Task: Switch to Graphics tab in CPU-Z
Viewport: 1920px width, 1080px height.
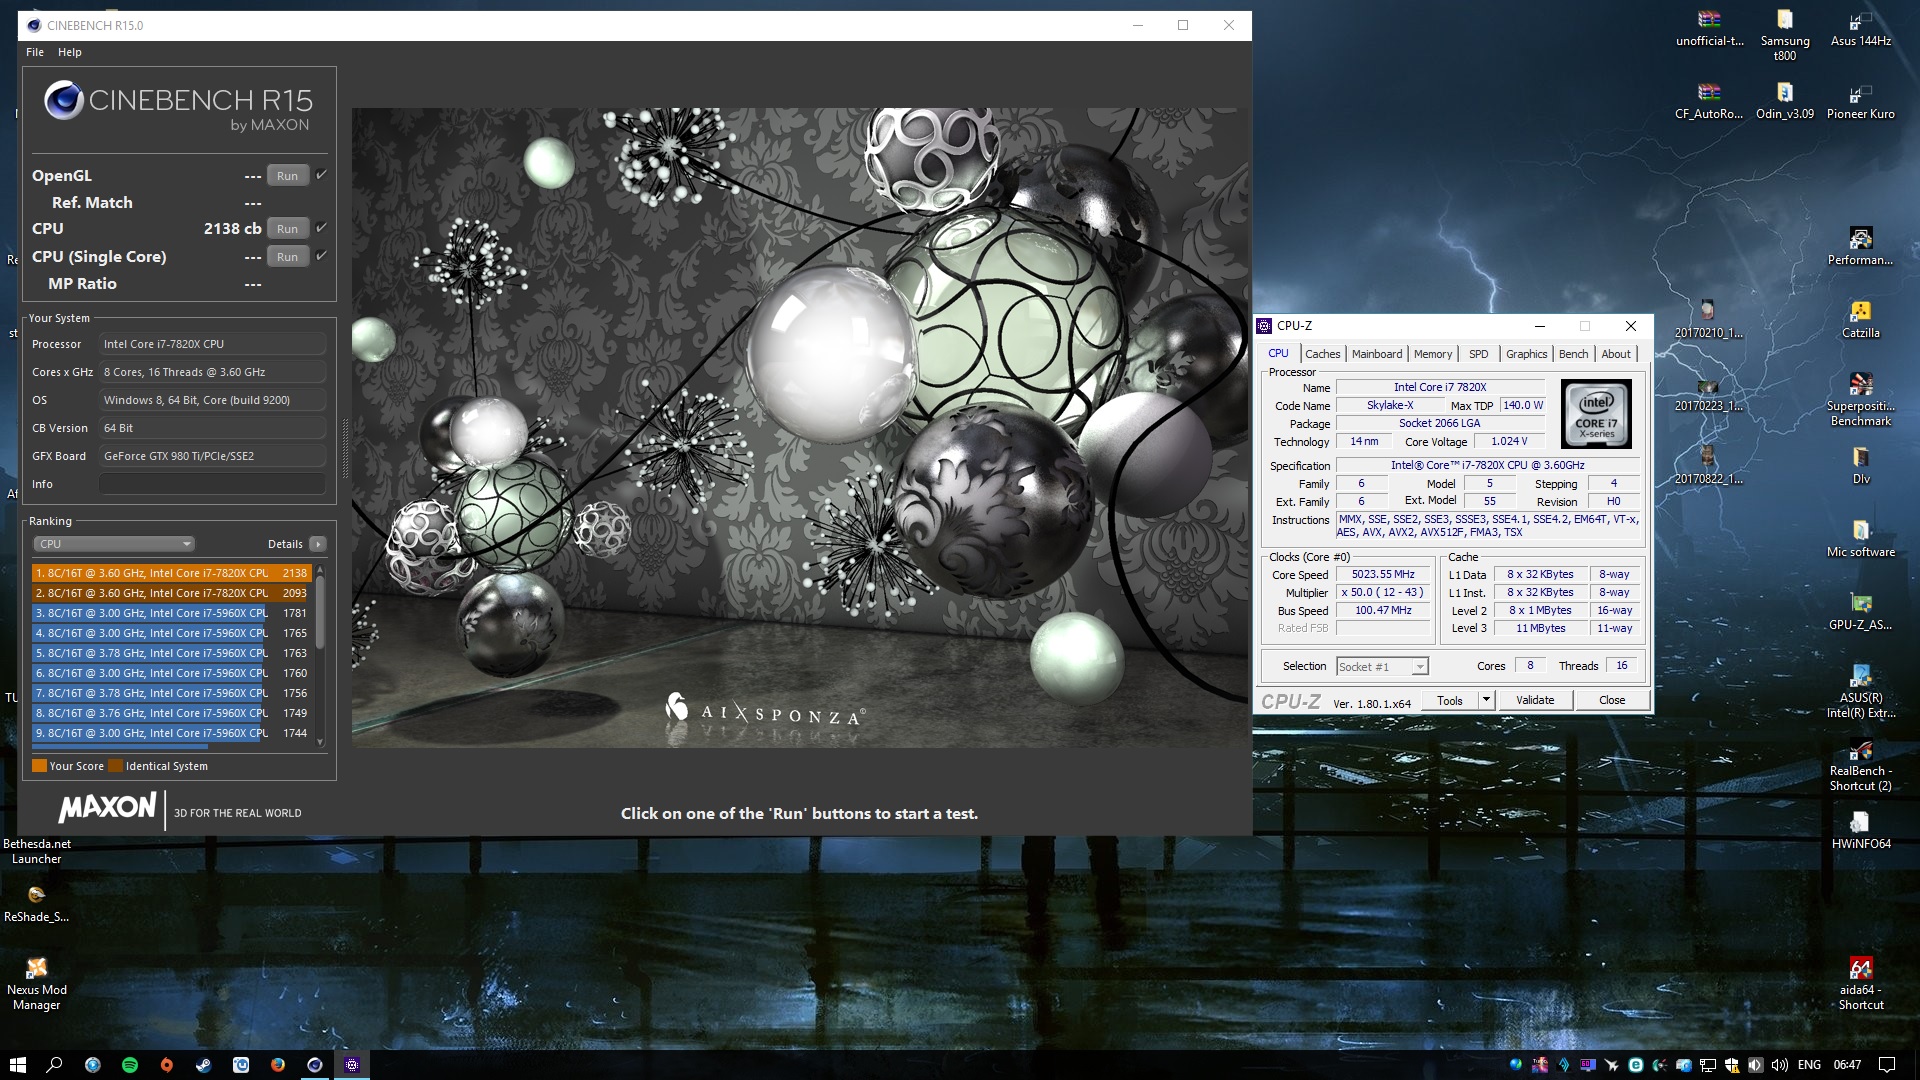Action: point(1526,354)
